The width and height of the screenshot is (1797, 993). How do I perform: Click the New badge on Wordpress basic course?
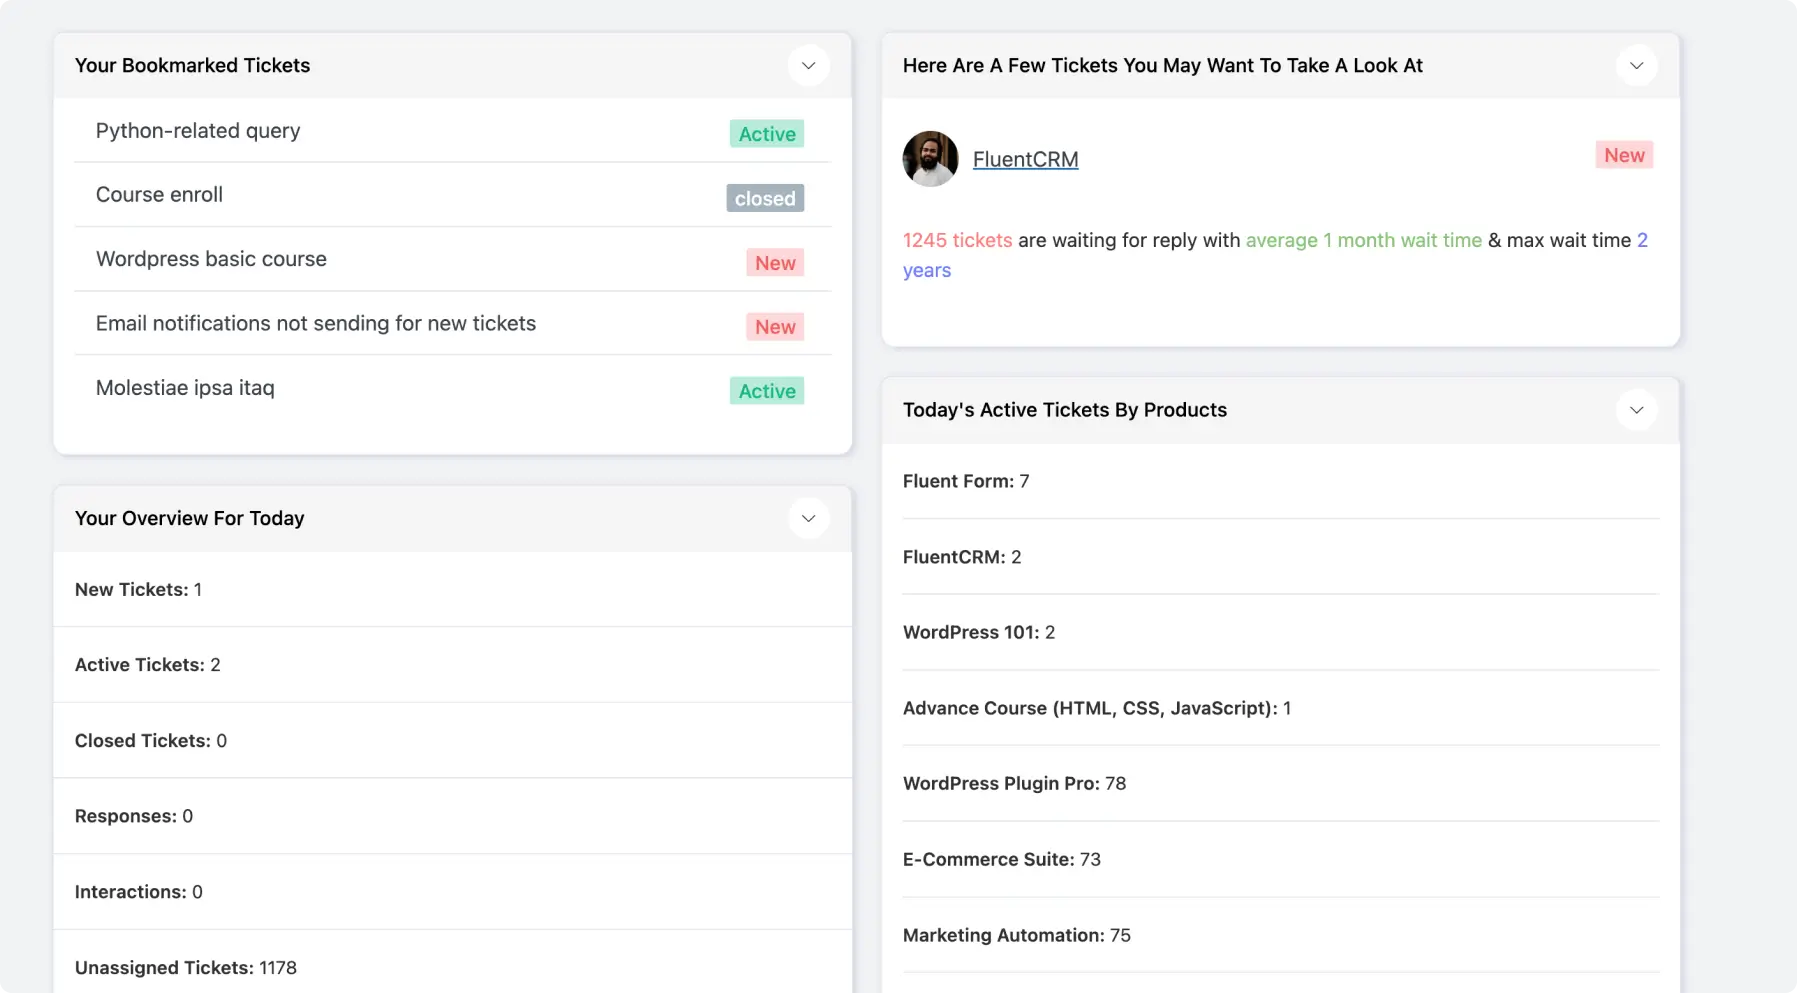(774, 262)
